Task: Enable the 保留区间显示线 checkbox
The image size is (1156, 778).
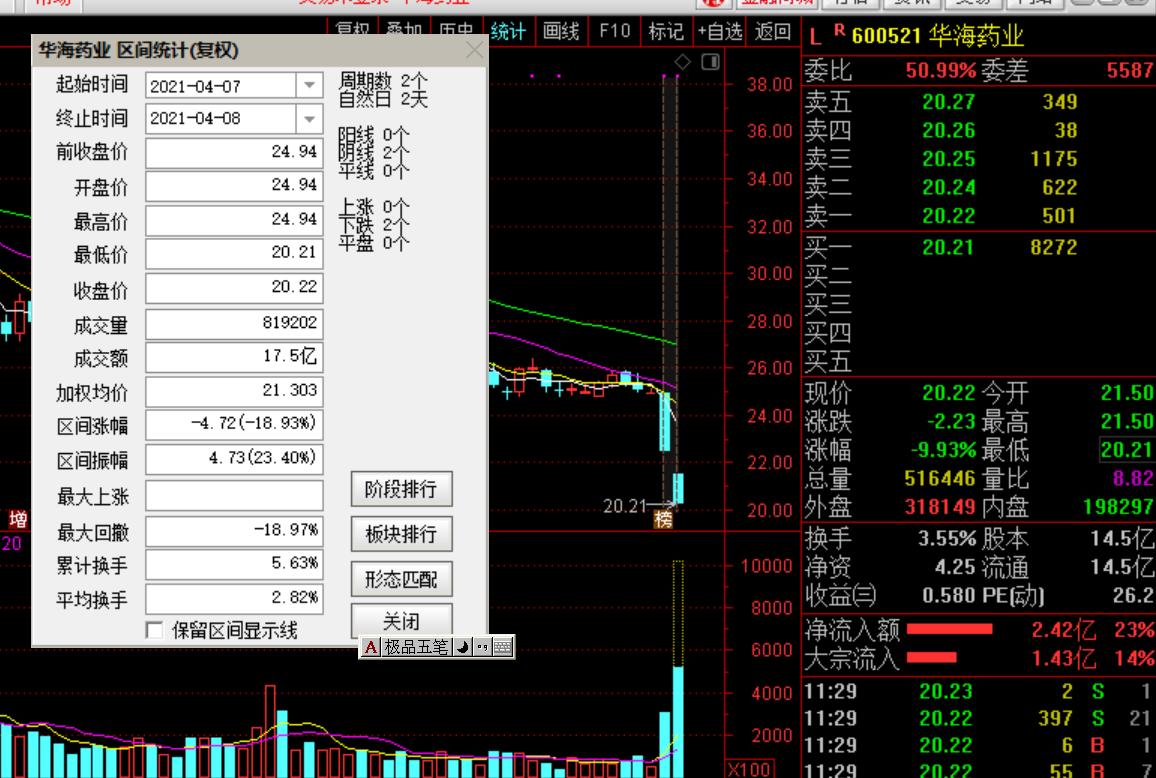Action: click(155, 631)
